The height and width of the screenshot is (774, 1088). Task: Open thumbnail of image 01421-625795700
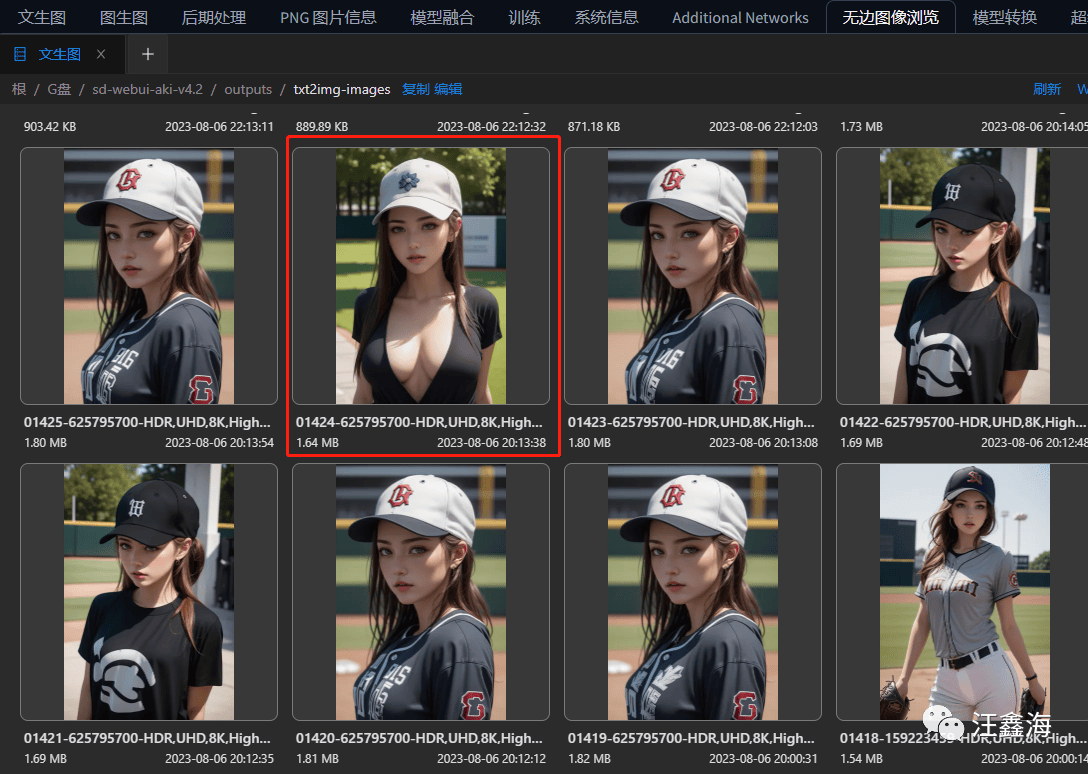148,592
